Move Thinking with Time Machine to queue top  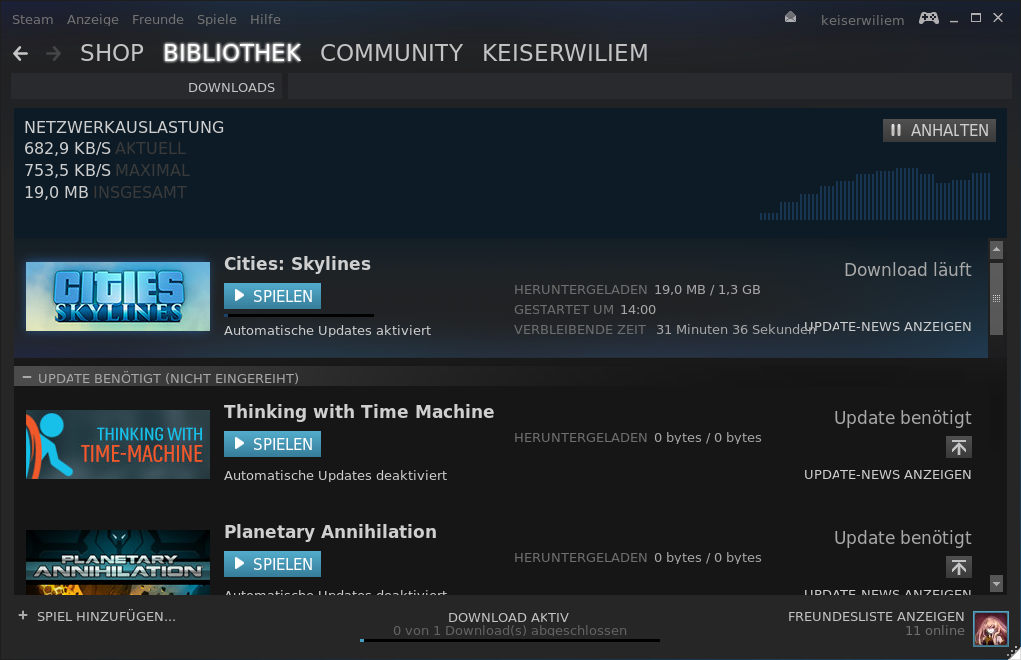[x=958, y=447]
